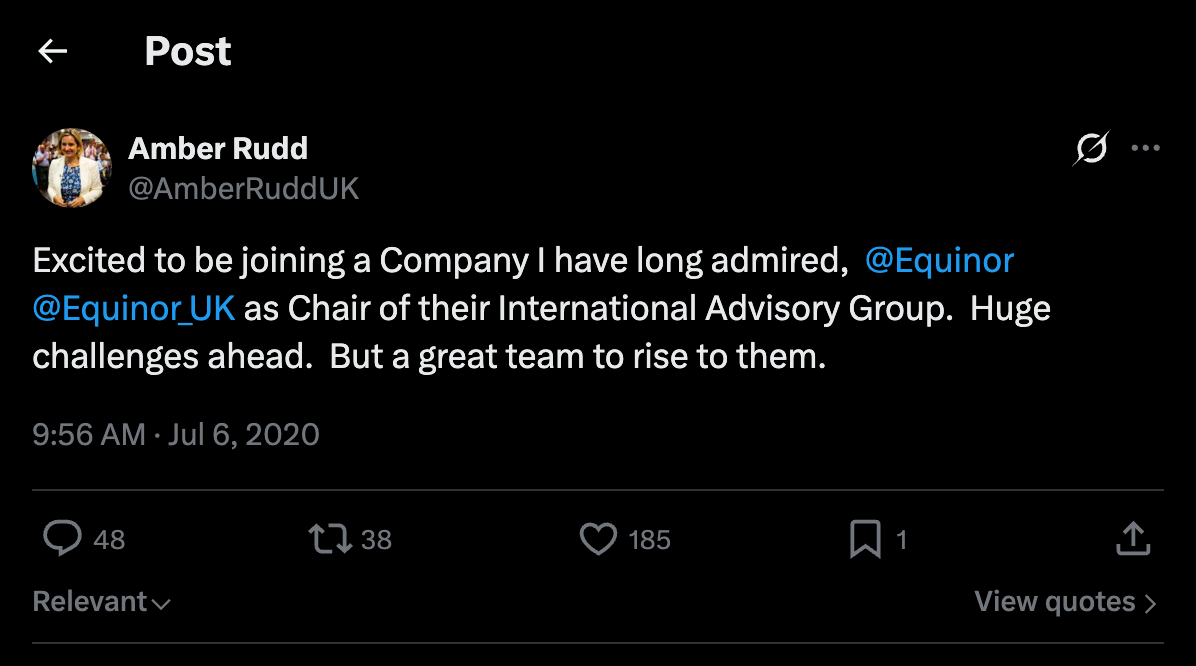Expand the Relevant sort dropdown
The width and height of the screenshot is (1196, 666).
click(101, 602)
